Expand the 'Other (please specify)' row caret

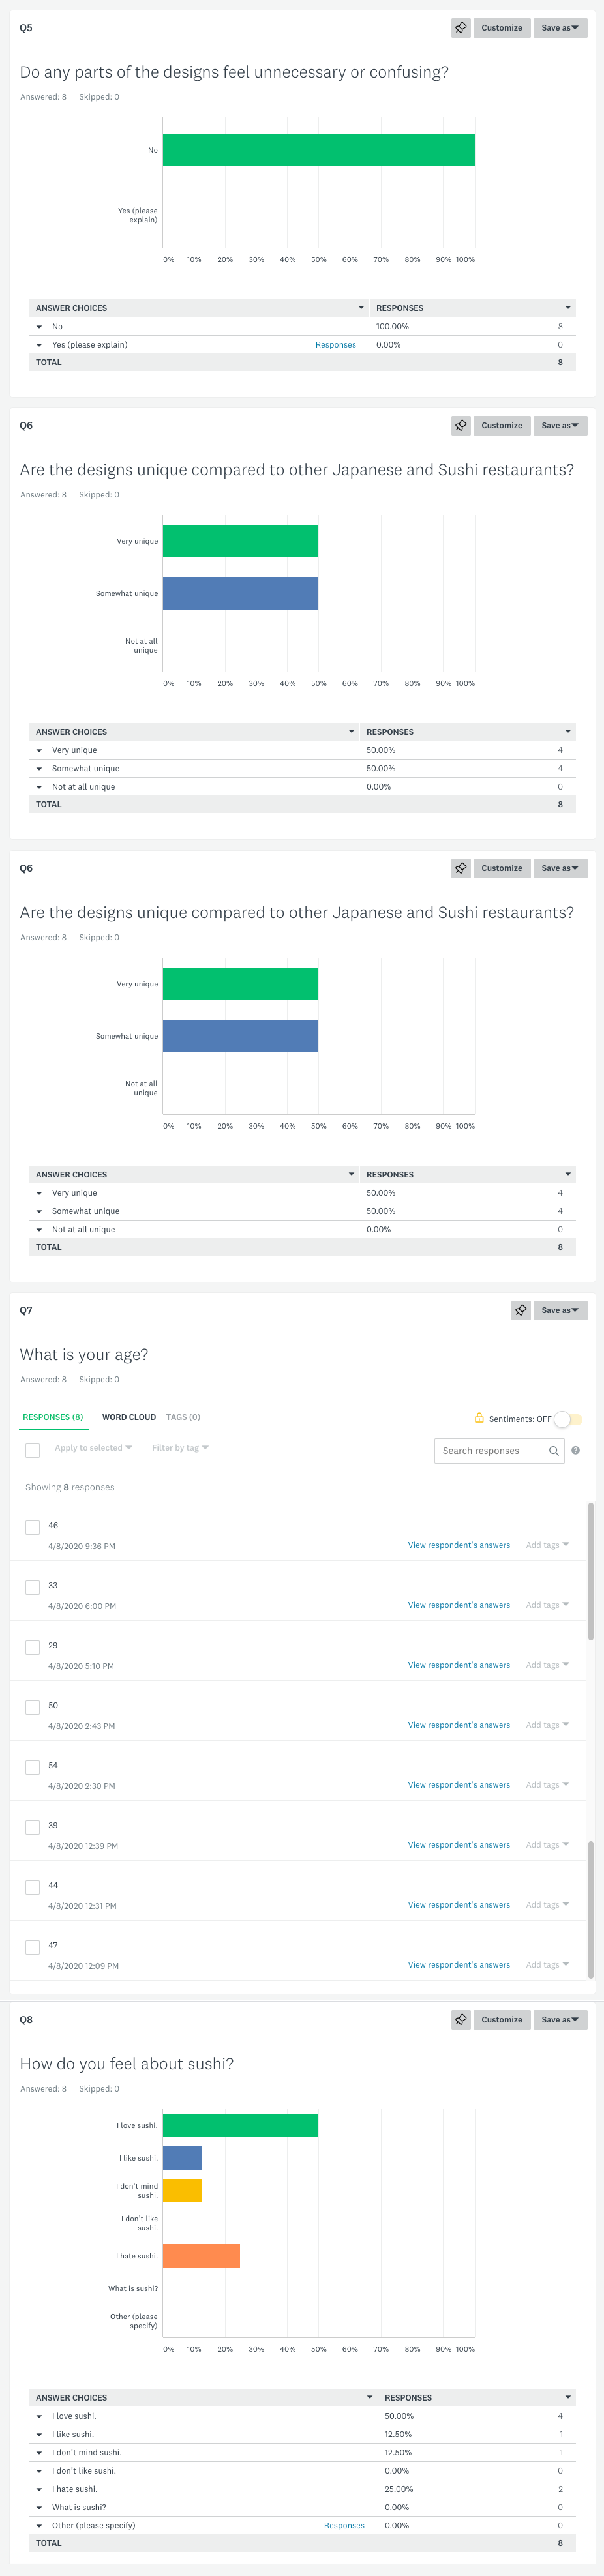[39, 2526]
